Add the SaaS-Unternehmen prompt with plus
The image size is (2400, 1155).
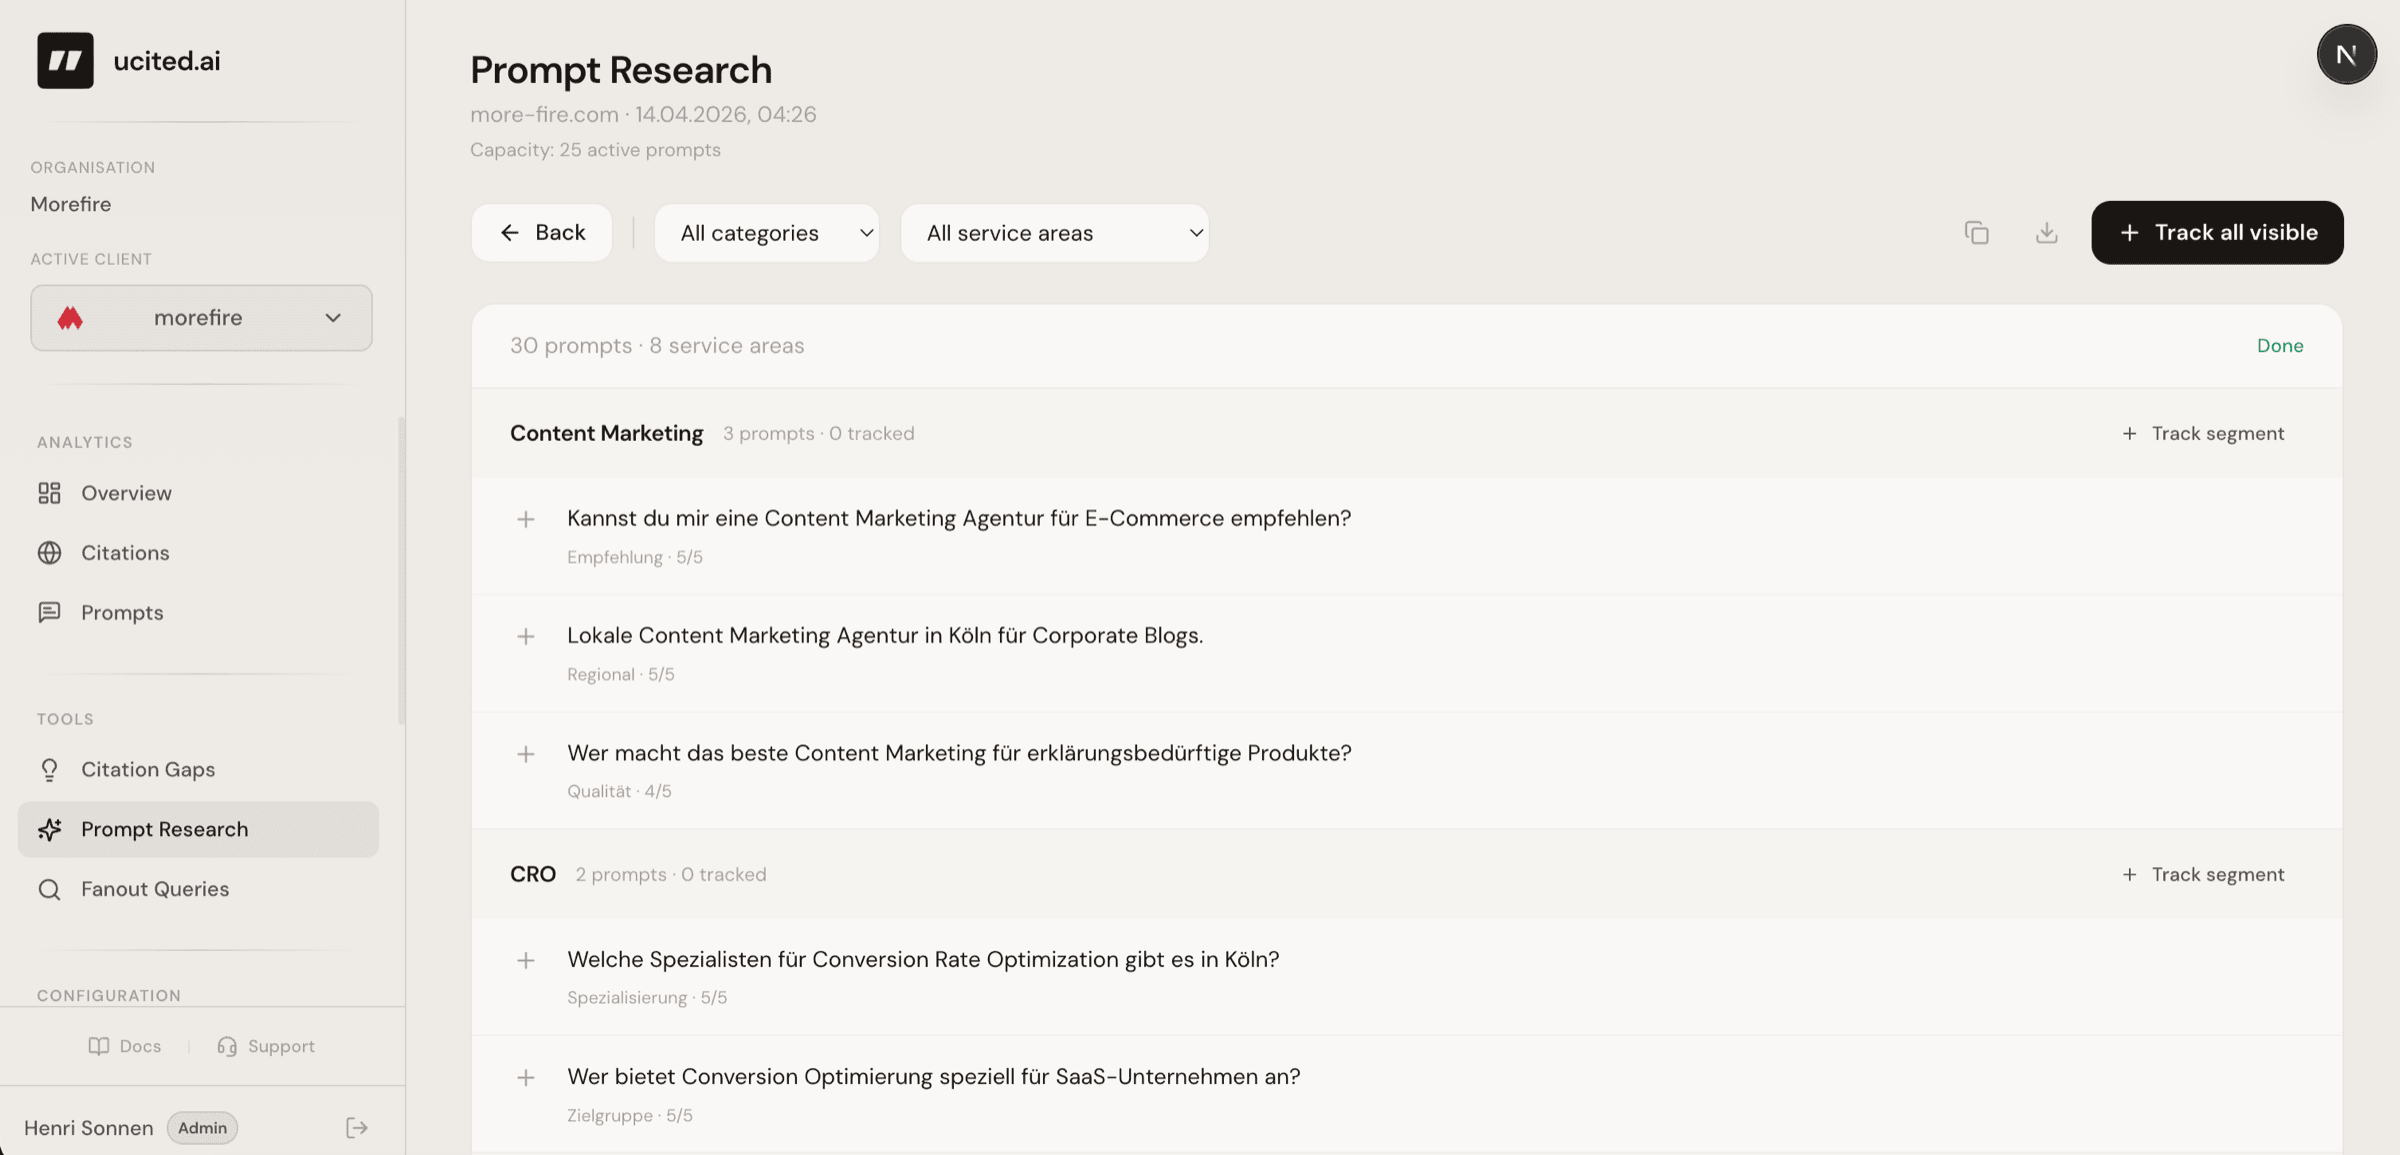[x=526, y=1077]
